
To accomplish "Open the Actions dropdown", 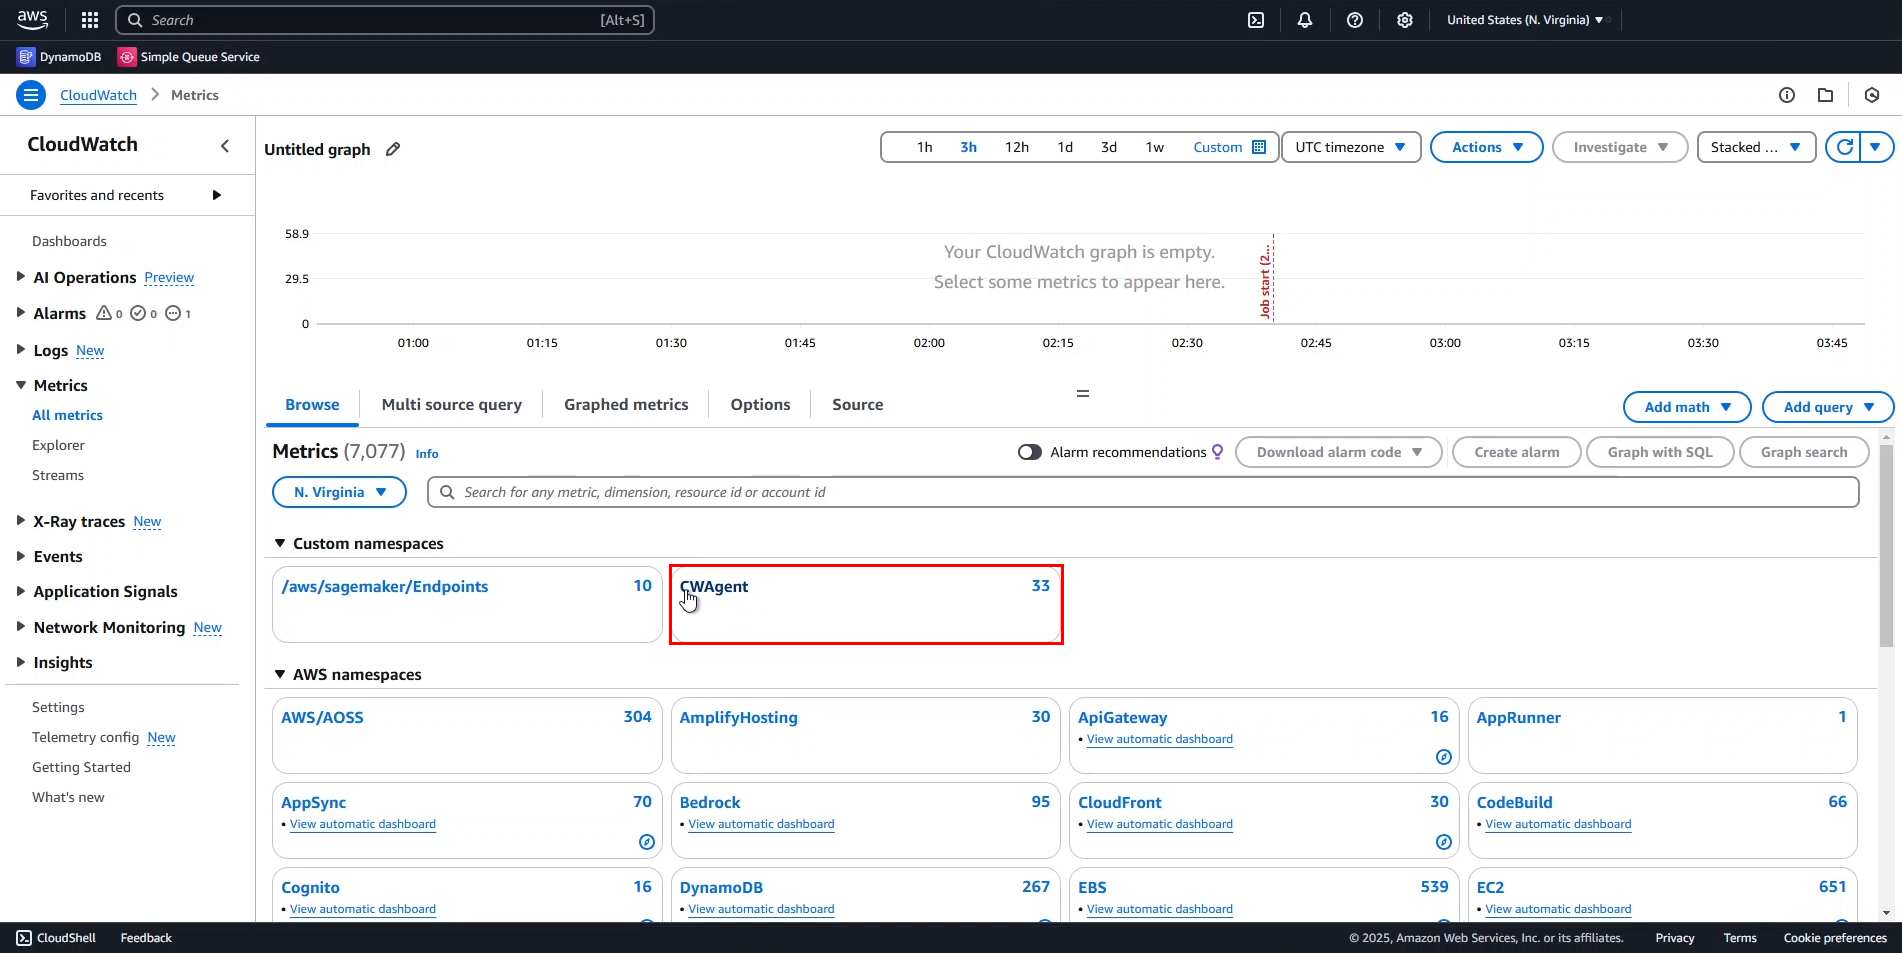I will (x=1486, y=147).
